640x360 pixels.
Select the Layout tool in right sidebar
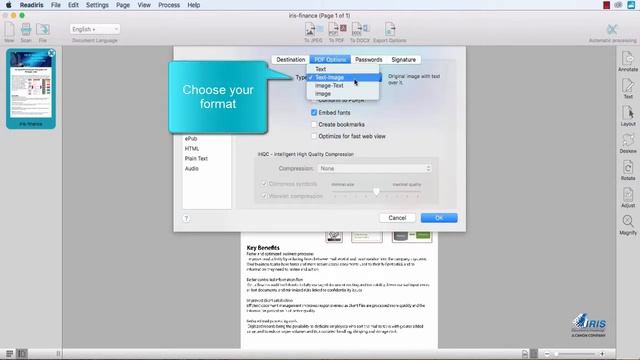point(628,113)
